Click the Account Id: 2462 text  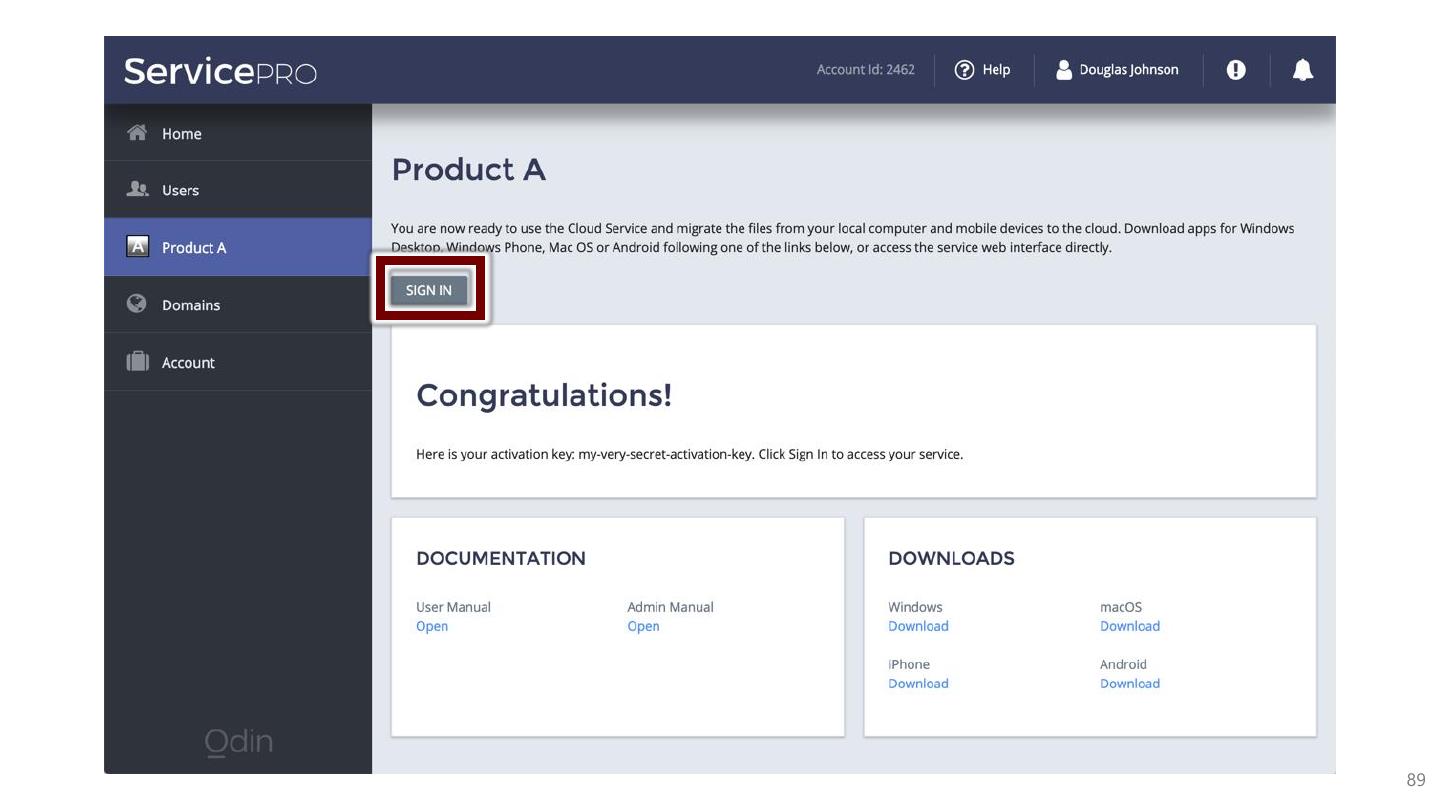coord(865,70)
